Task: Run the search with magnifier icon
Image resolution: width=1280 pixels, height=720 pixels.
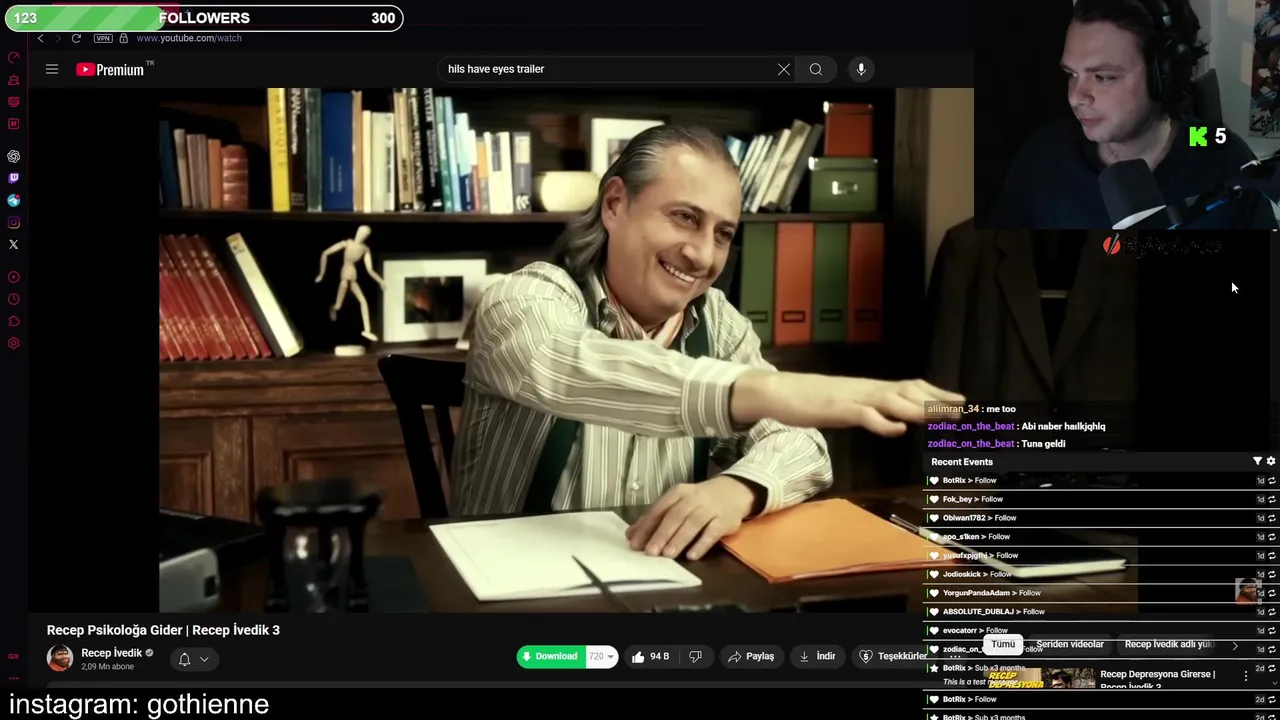Action: (x=816, y=69)
